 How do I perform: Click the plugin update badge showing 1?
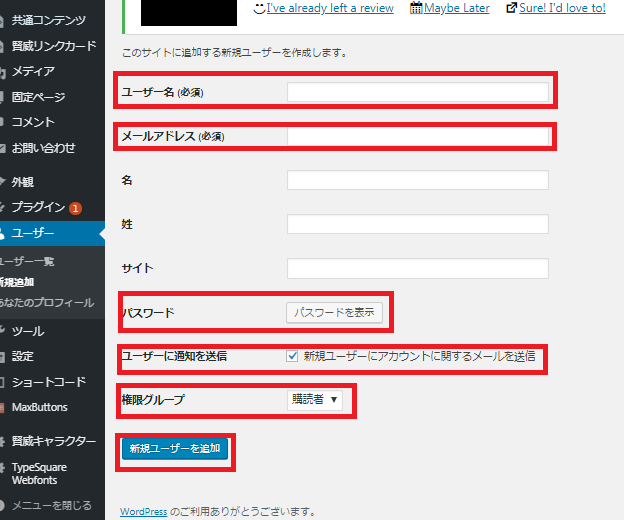(75, 208)
